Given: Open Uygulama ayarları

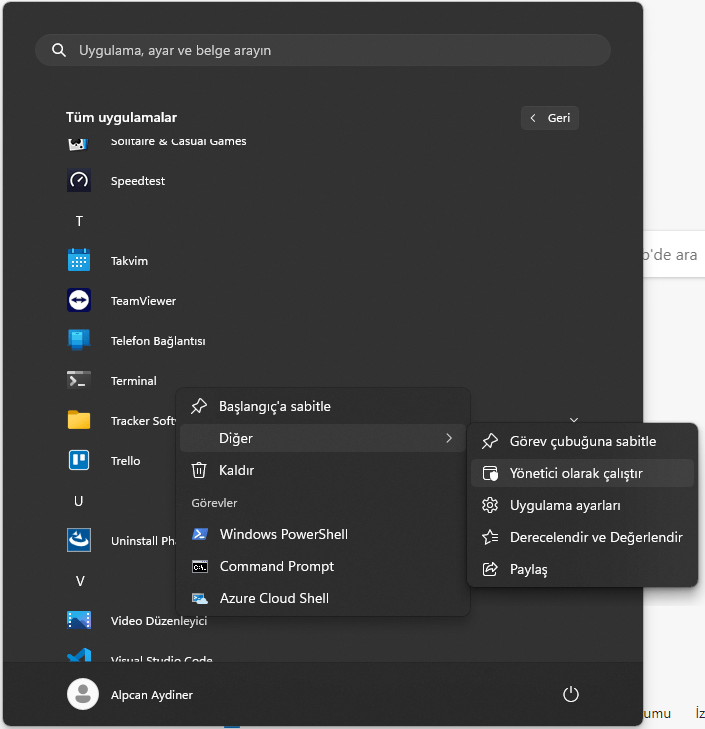Looking at the screenshot, I should click(x=582, y=505).
